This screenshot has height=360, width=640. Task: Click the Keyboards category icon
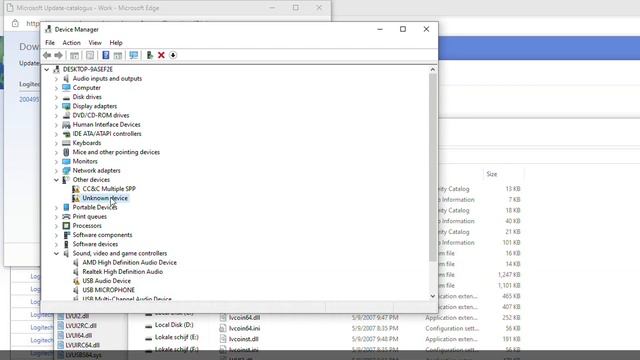(x=66, y=143)
